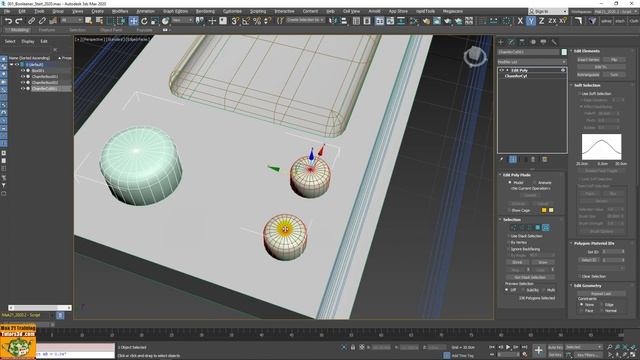This screenshot has height=360, width=640.
Task: Click the Flip button in Edit Elements
Action: point(614,60)
